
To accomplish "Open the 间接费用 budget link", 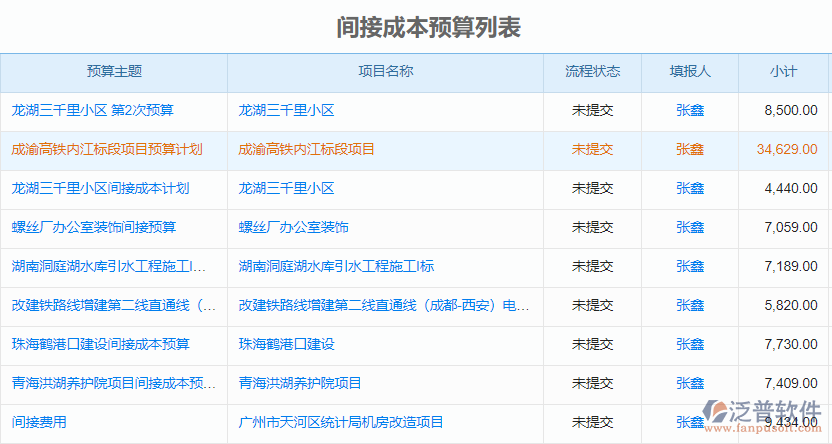I will click(x=39, y=422).
